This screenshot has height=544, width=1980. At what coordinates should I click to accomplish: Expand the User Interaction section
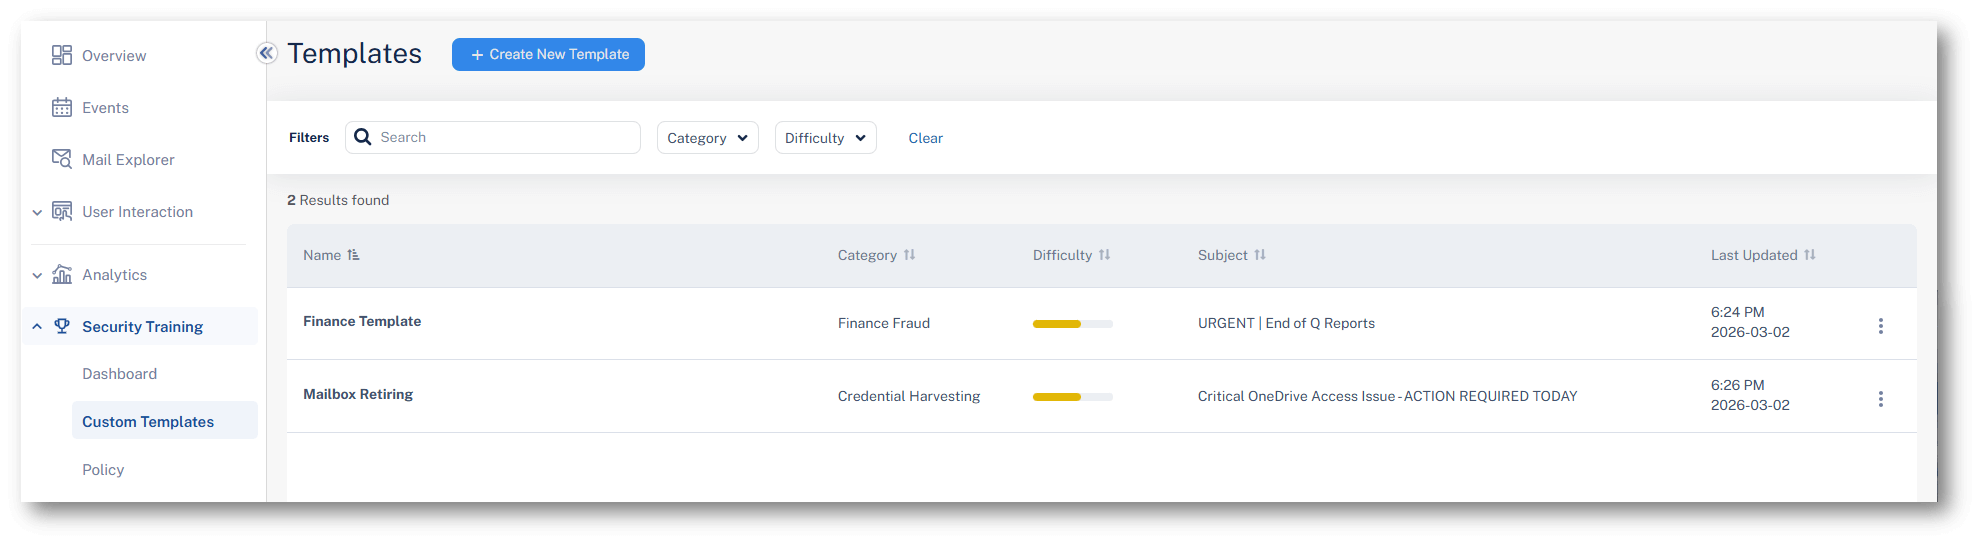[37, 212]
